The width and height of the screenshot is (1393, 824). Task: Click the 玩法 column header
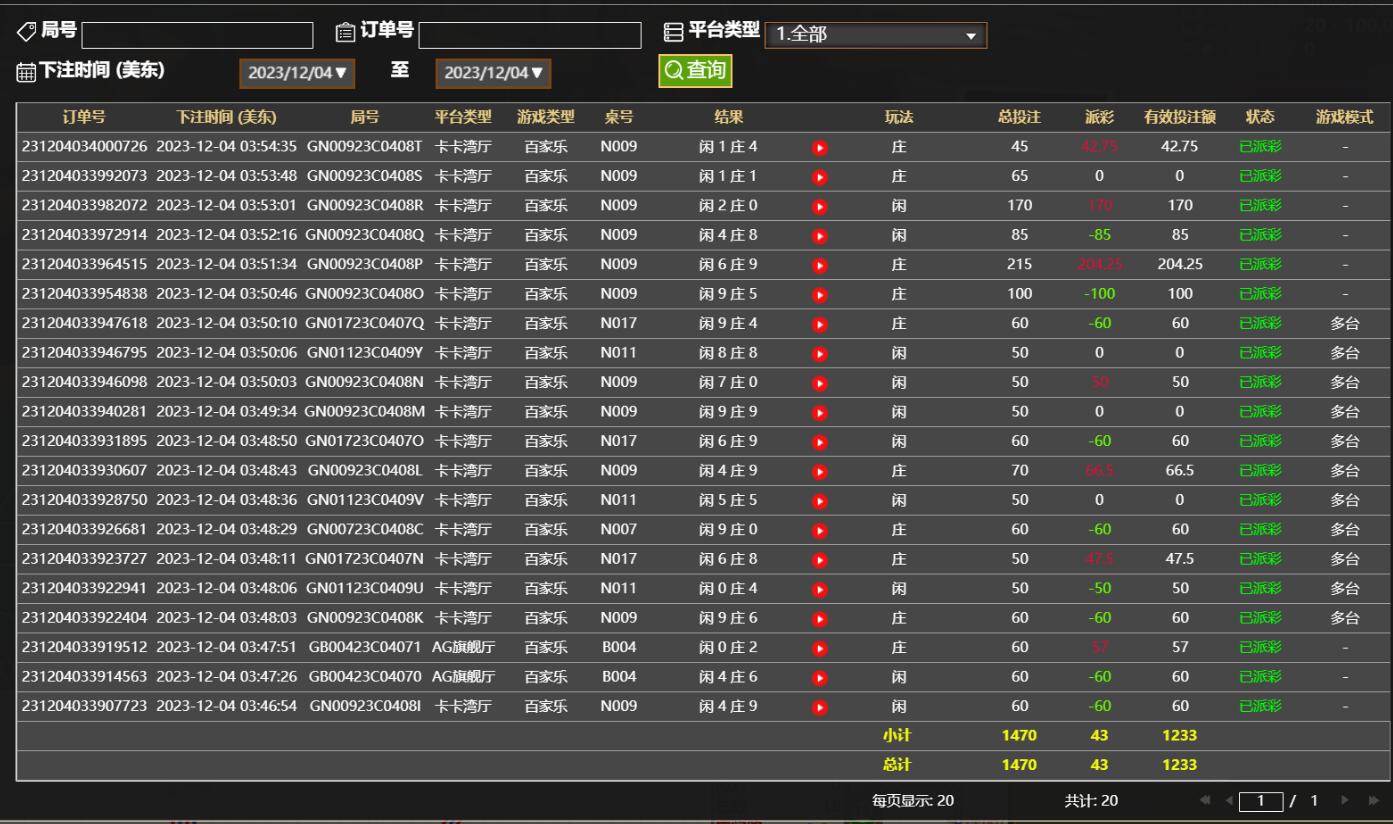coord(899,117)
